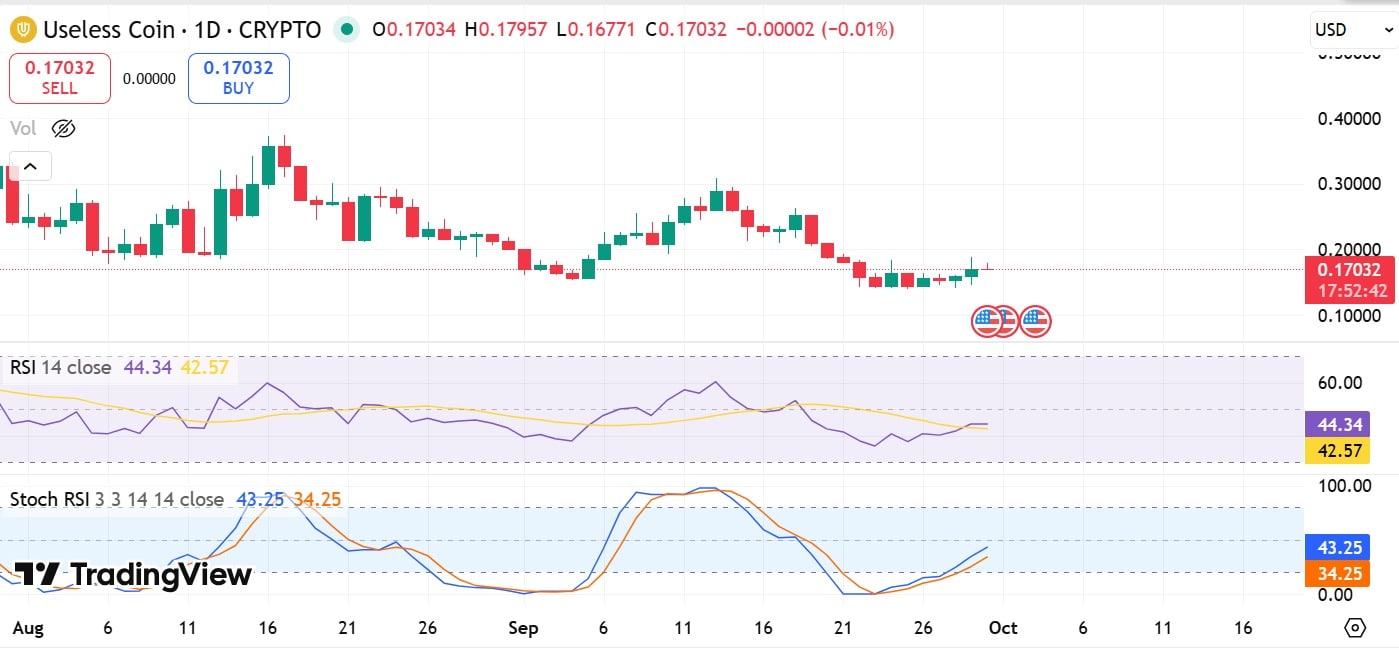Collapse the legend with the chevron arrow
Image resolution: width=1399 pixels, height=656 pixels.
(x=30, y=166)
